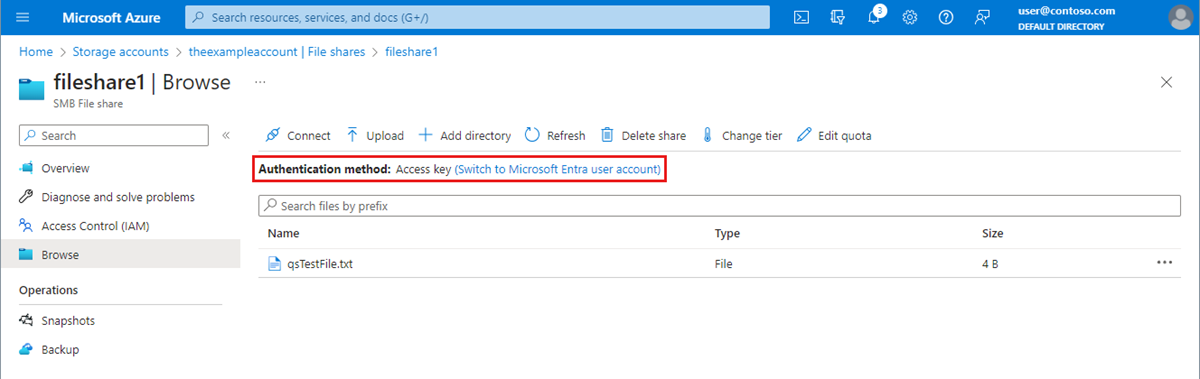This screenshot has height=379, width=1200.
Task: Collapse the sidebar with the double chevron
Action: click(x=226, y=135)
